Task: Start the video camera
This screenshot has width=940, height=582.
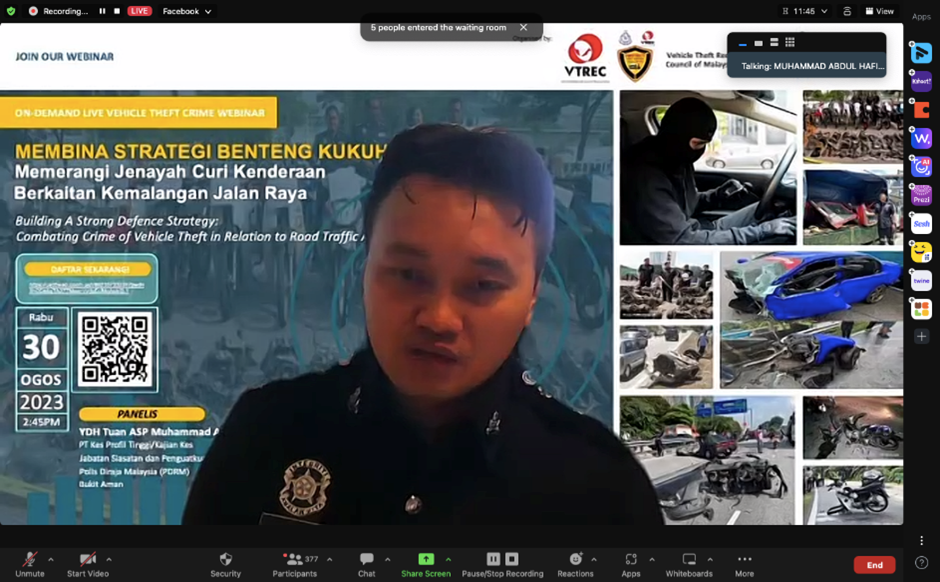Action: [x=88, y=564]
